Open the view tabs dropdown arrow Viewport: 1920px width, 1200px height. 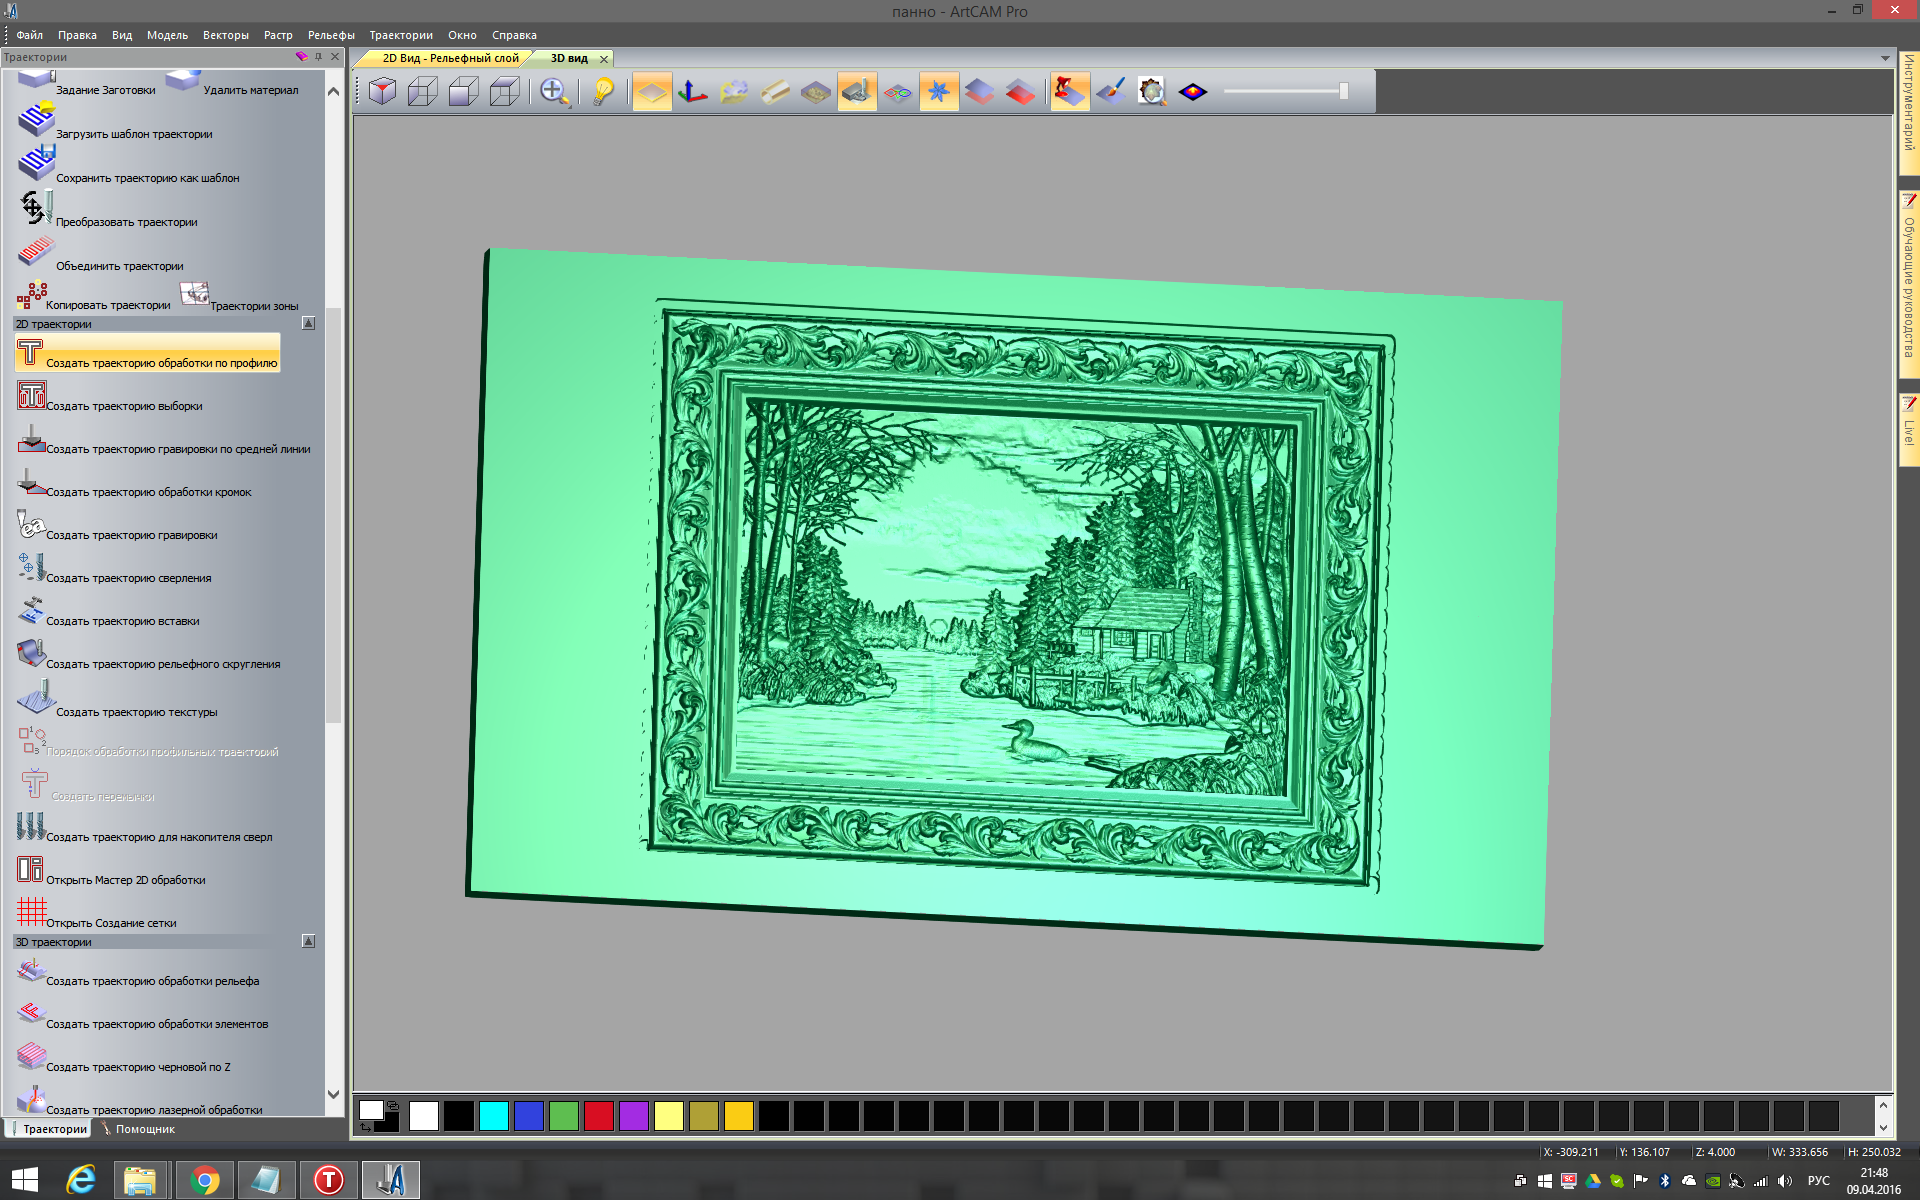1885,58
